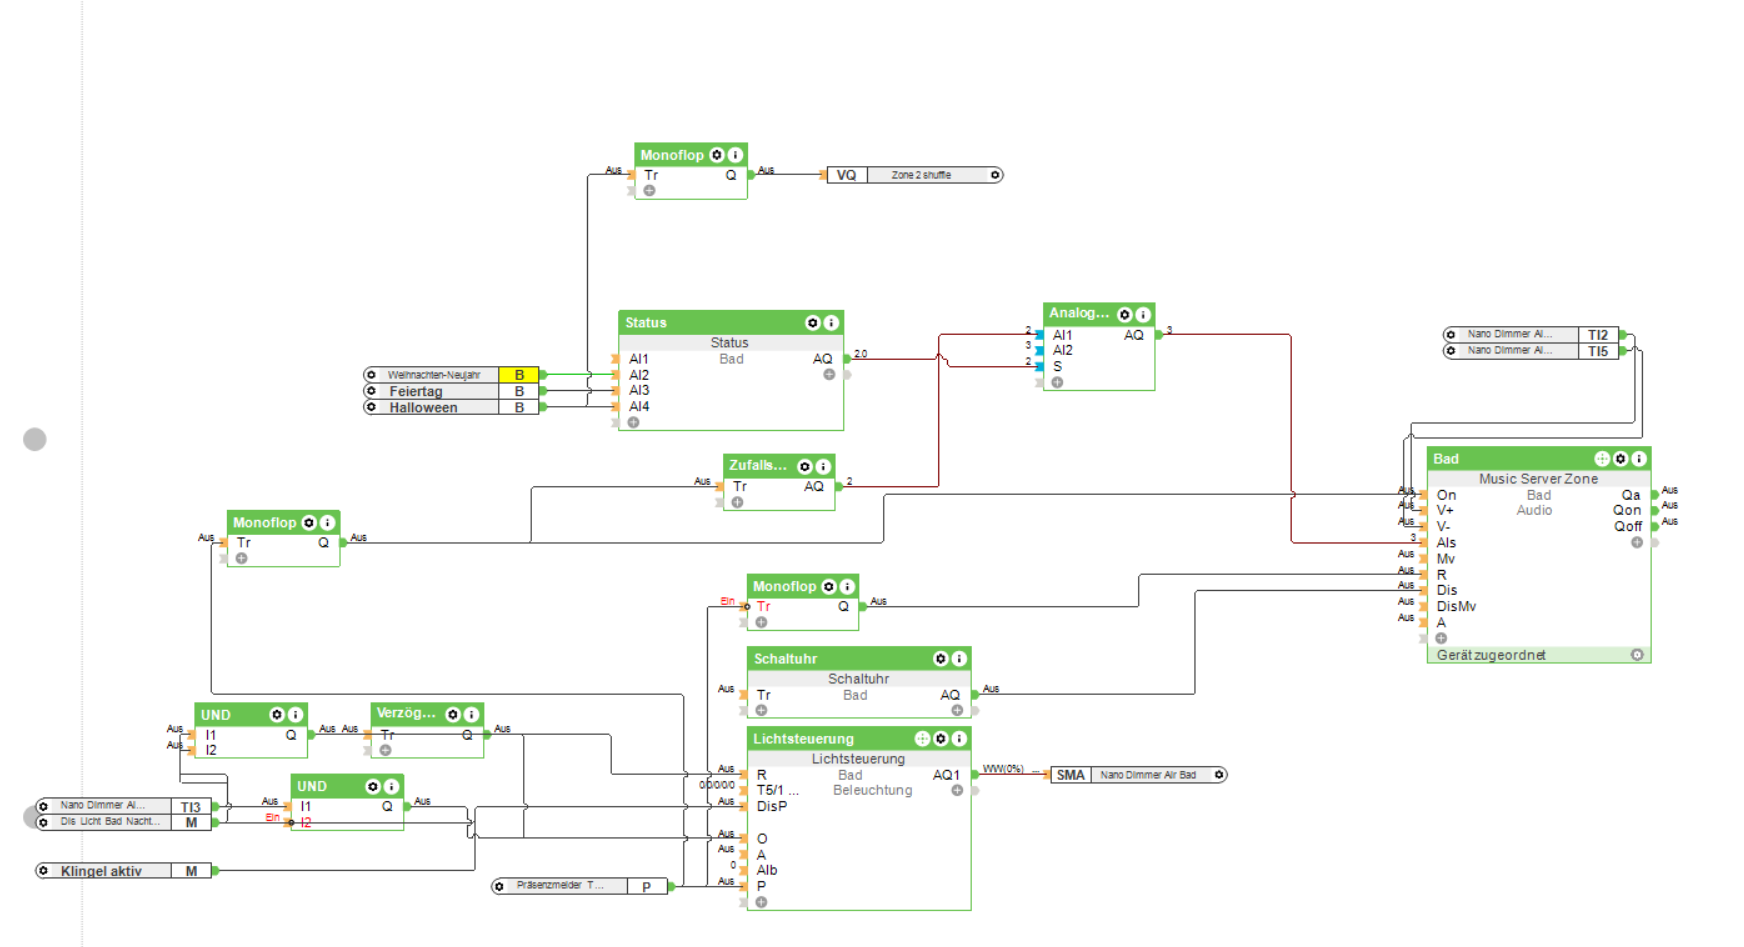
Task: Click the T5/1 ... input of Lichtsteuerung
Action: (778, 791)
